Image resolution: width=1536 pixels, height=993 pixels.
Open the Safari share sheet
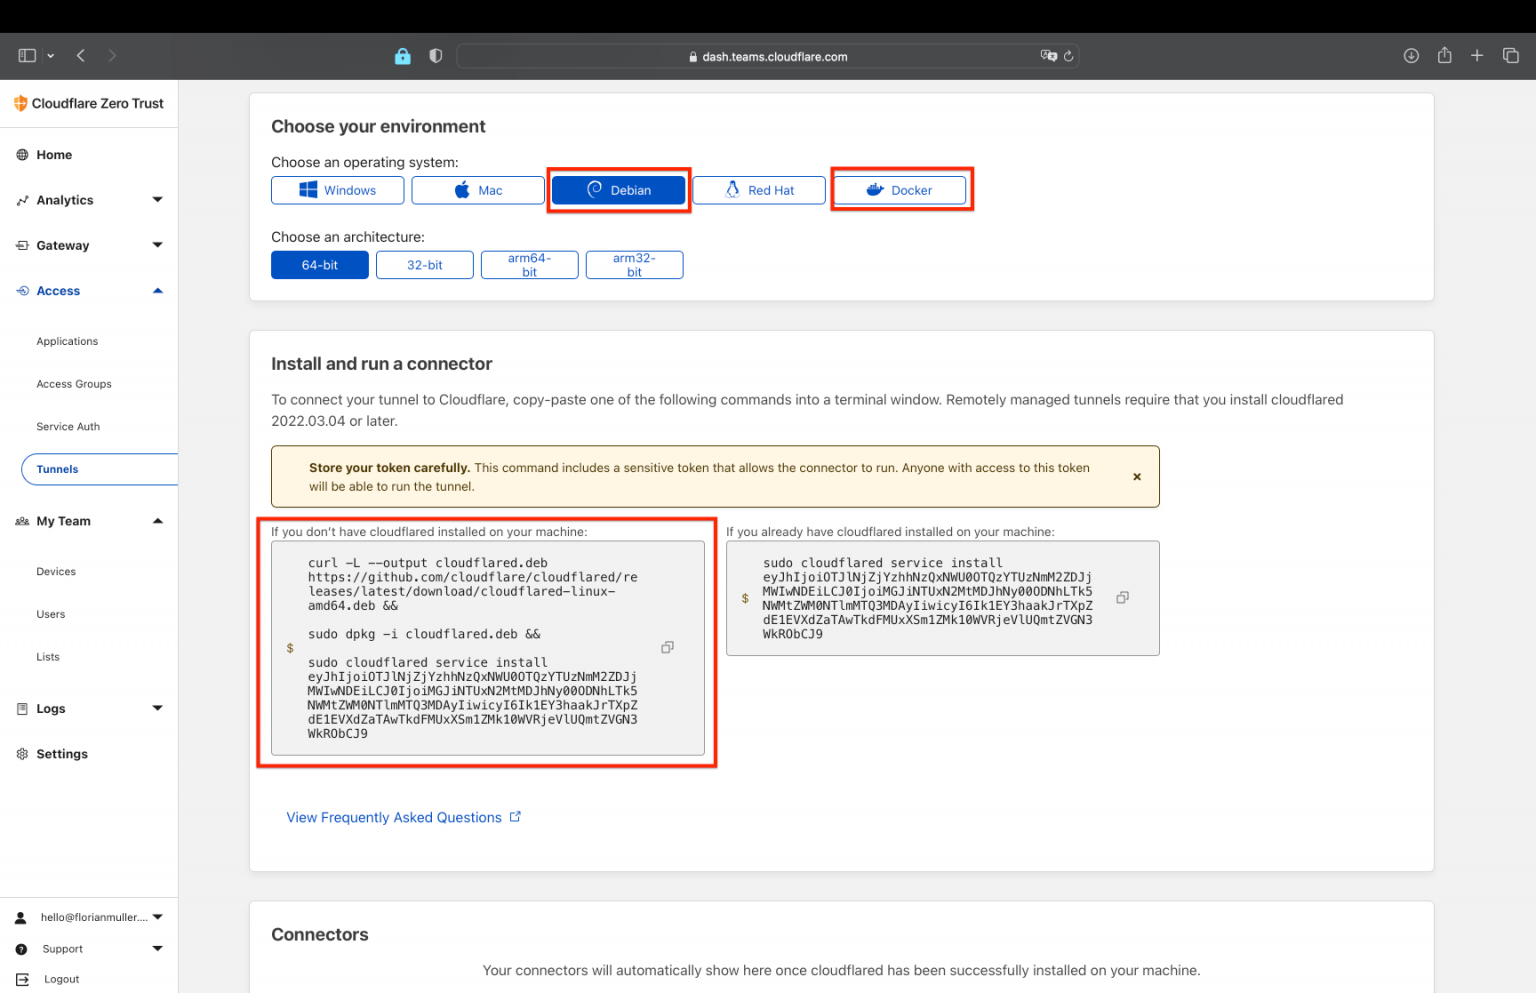1444,55
